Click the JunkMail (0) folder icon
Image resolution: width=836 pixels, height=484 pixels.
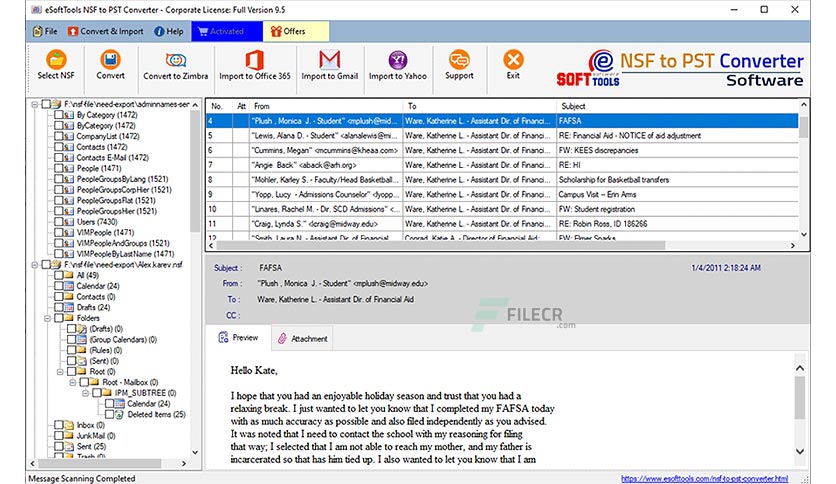pos(68,435)
